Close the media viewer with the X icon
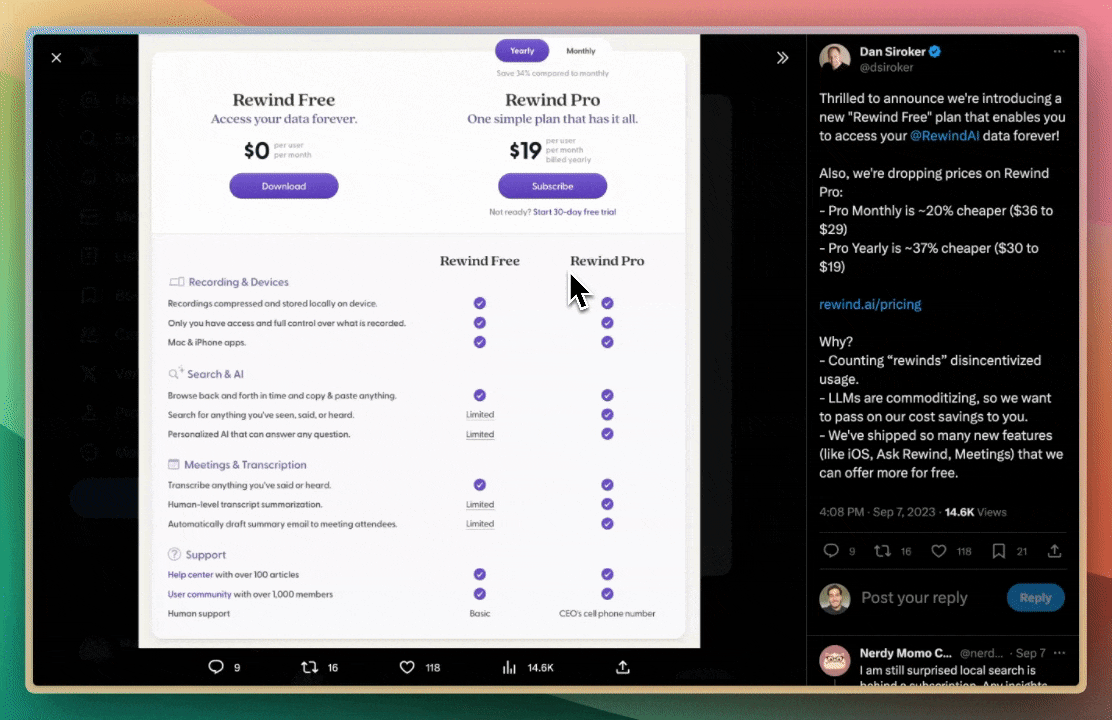The height and width of the screenshot is (720, 1112). [x=57, y=57]
